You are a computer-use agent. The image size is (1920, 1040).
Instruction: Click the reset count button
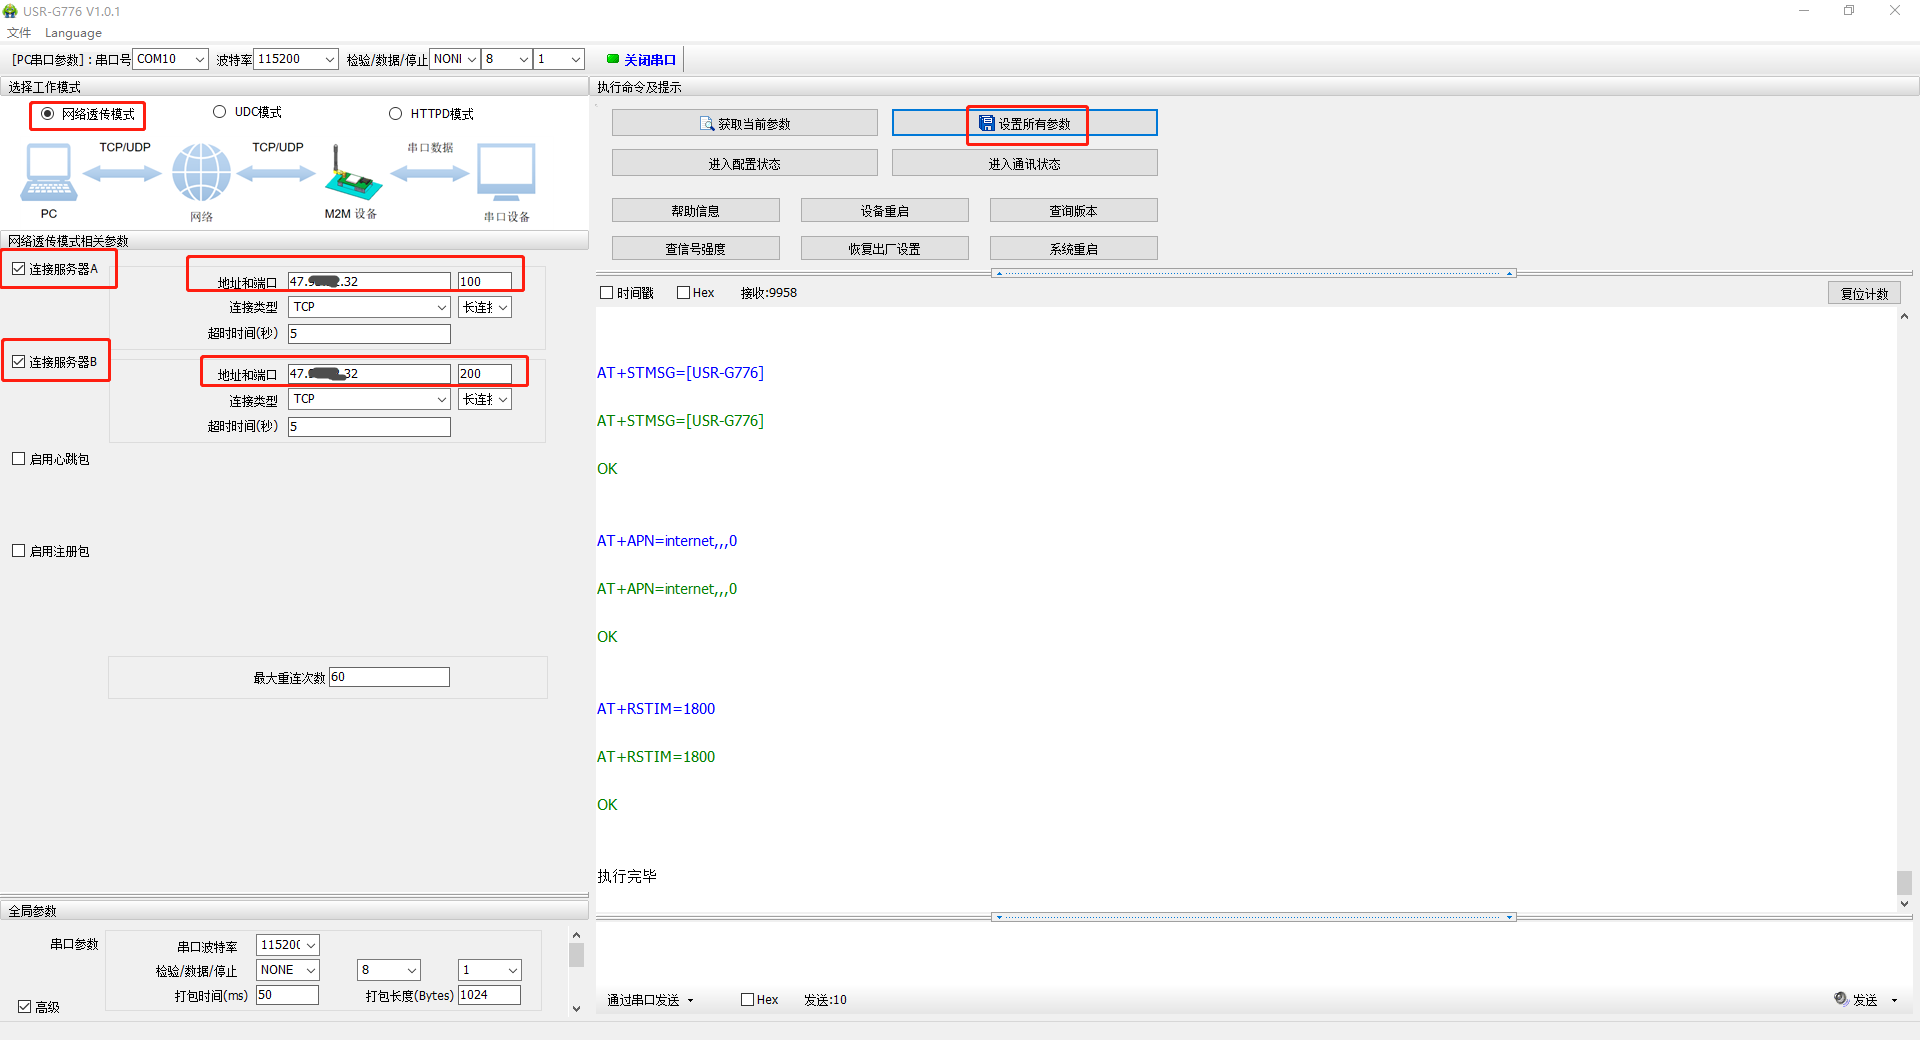[x=1864, y=294]
